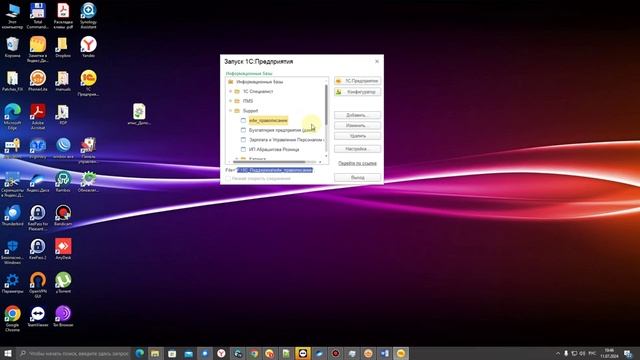640x360 pixels.
Task: Select the Информационные базы root node
Action: (259, 82)
